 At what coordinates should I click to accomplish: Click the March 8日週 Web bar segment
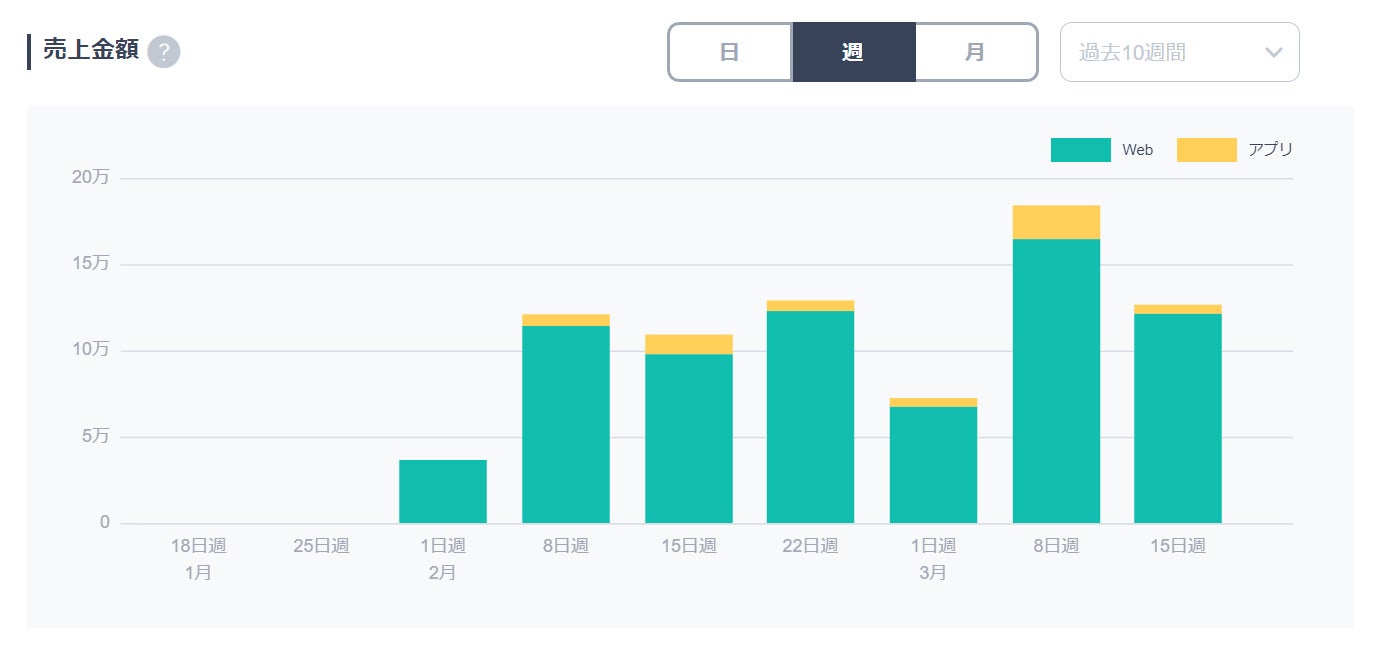(1056, 381)
